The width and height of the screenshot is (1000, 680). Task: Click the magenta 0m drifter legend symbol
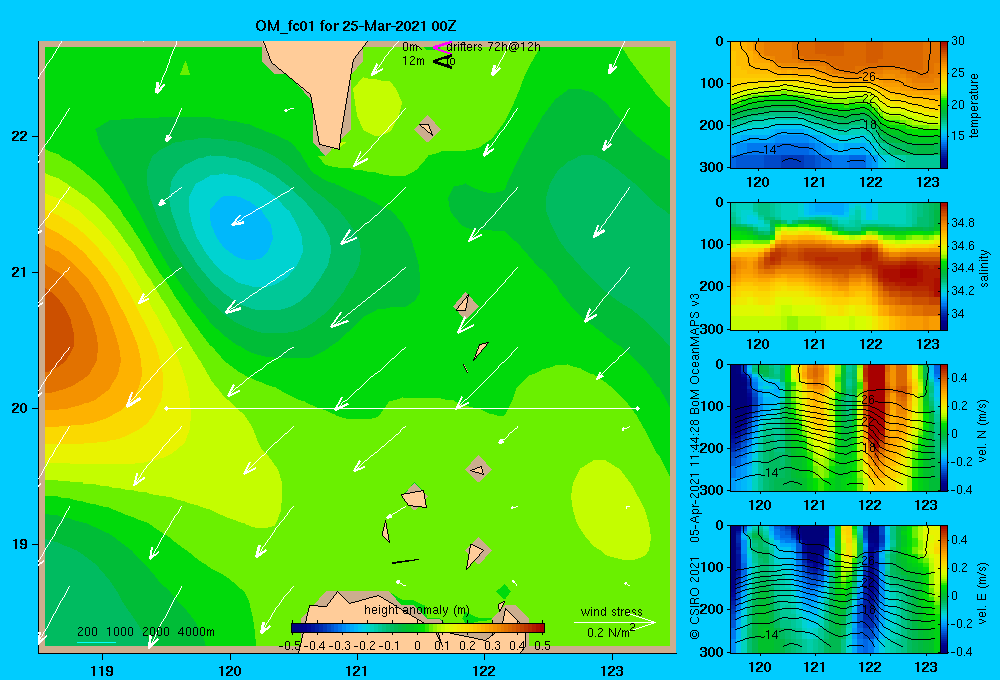click(x=441, y=47)
